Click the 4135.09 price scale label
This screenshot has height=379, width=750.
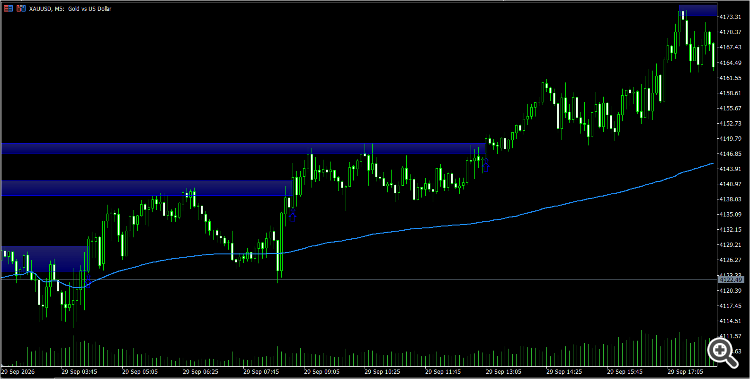point(729,214)
